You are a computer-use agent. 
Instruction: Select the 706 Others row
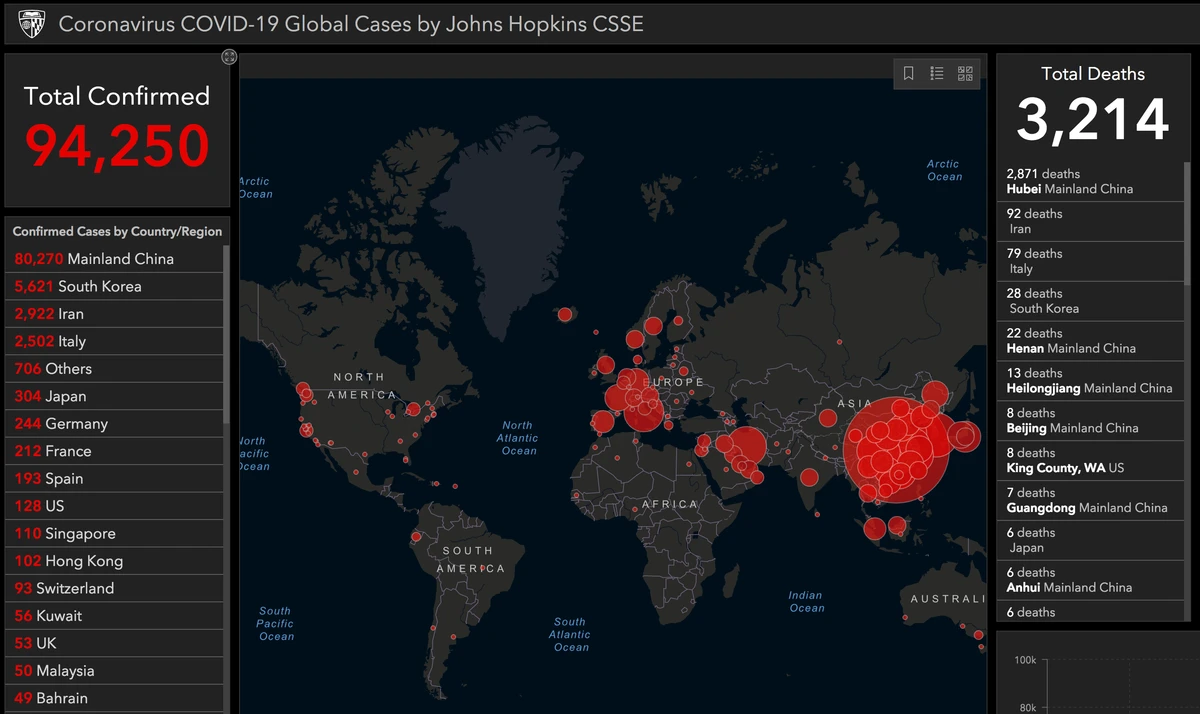pyautogui.click(x=116, y=369)
